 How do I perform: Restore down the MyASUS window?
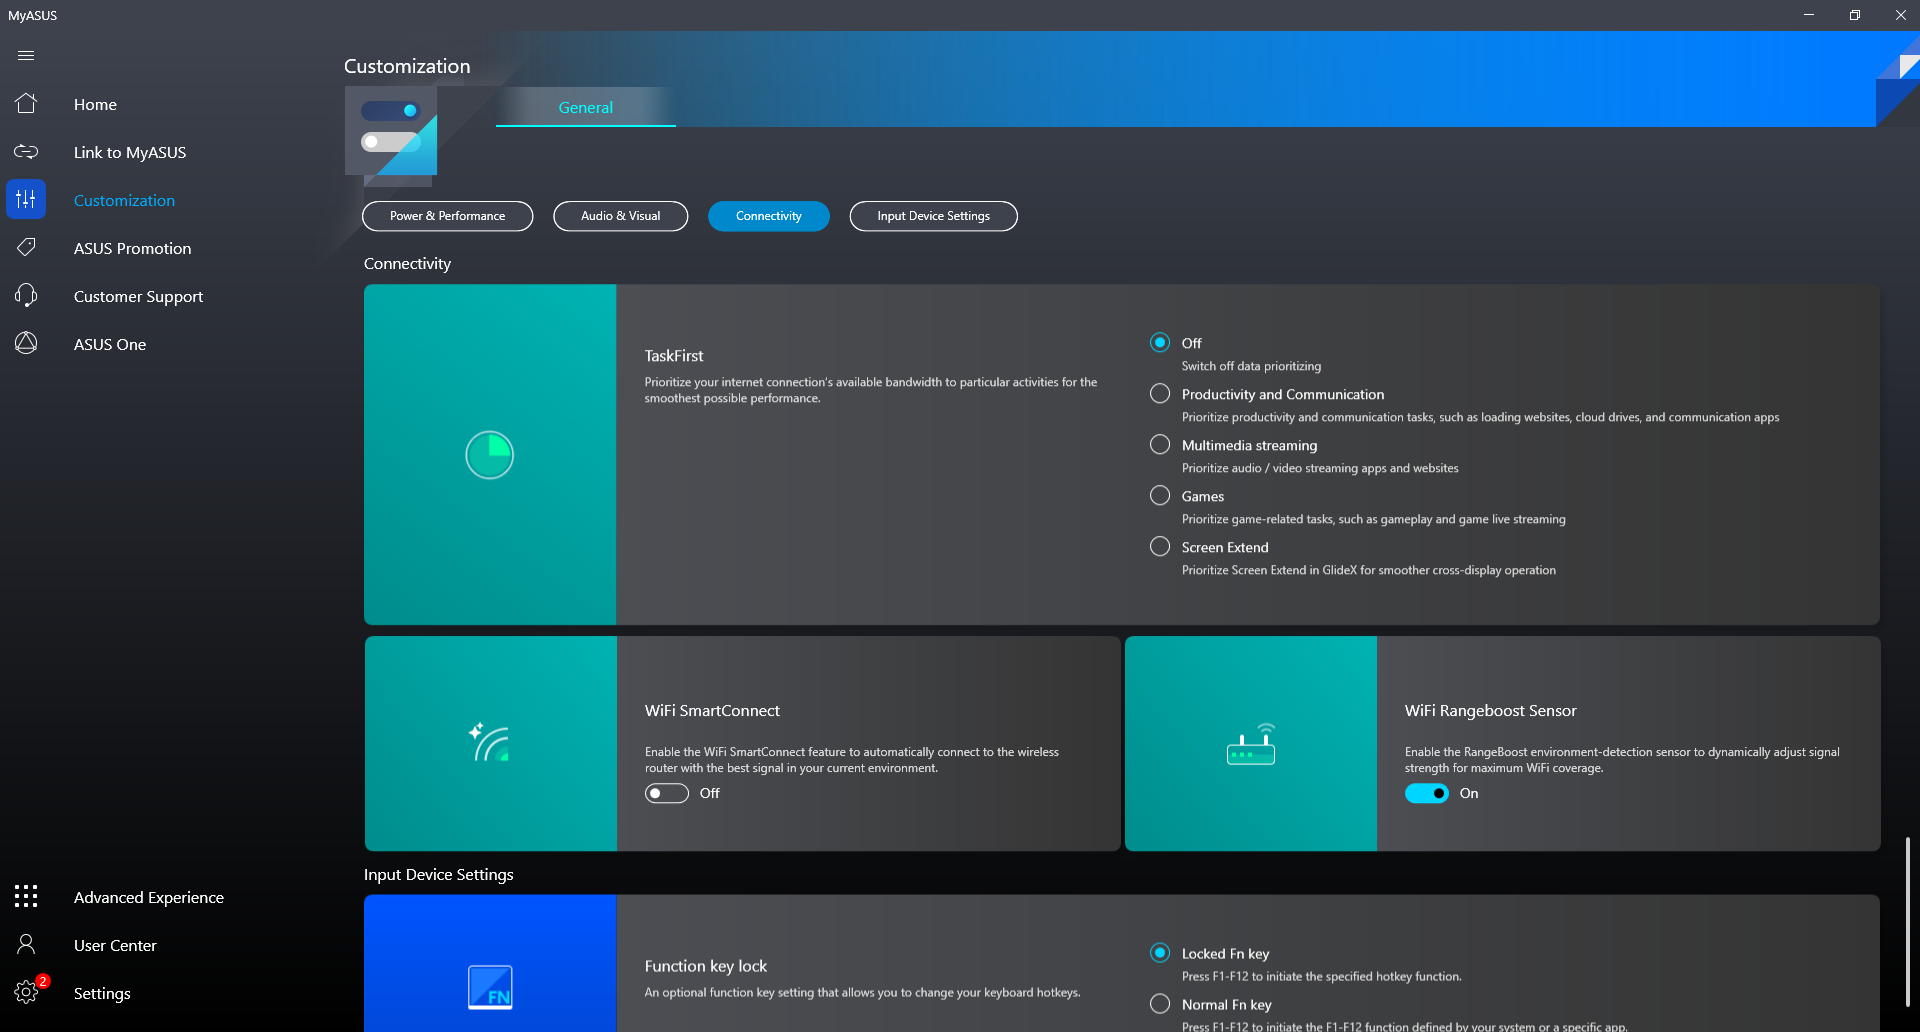tap(1855, 15)
